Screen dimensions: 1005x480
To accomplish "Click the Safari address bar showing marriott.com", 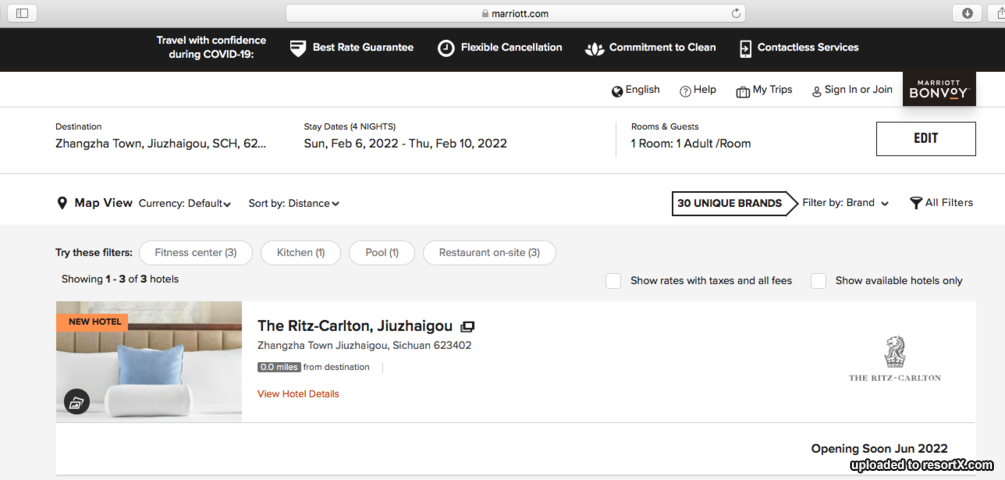I will click(x=515, y=13).
